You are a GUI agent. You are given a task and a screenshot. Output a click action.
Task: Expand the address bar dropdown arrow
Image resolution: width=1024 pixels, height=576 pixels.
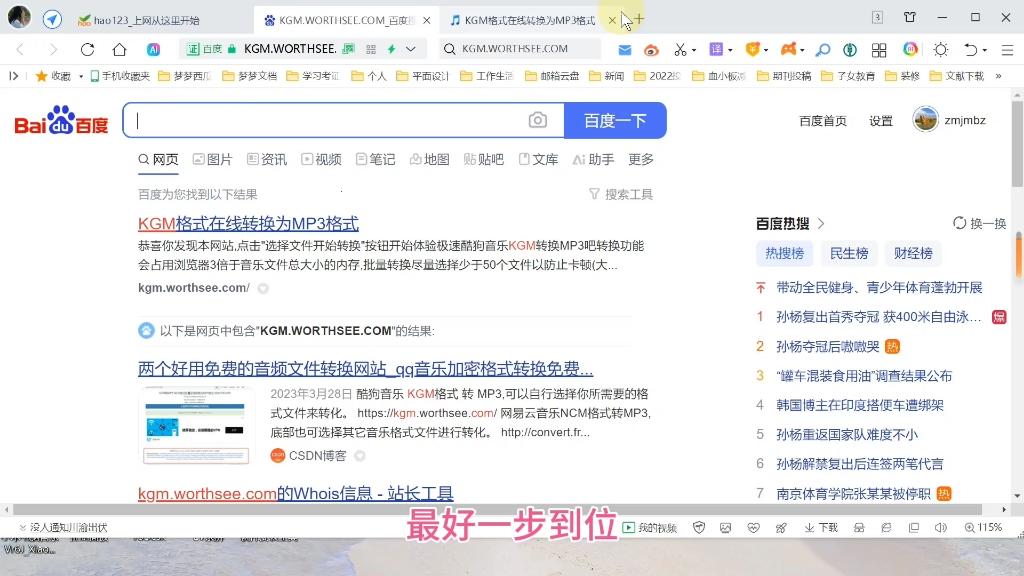(x=411, y=49)
